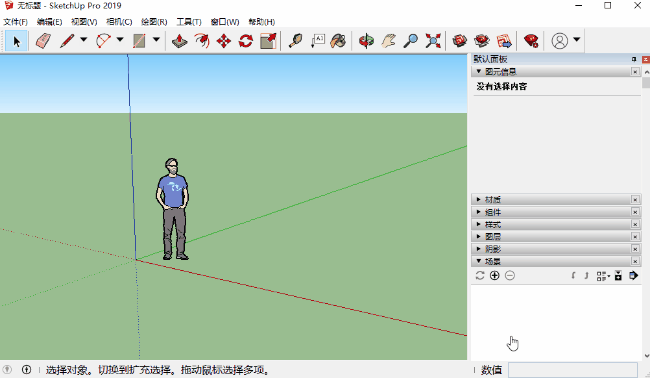Expand the 样式 panel
This screenshot has height=378, width=650.
[x=479, y=224]
